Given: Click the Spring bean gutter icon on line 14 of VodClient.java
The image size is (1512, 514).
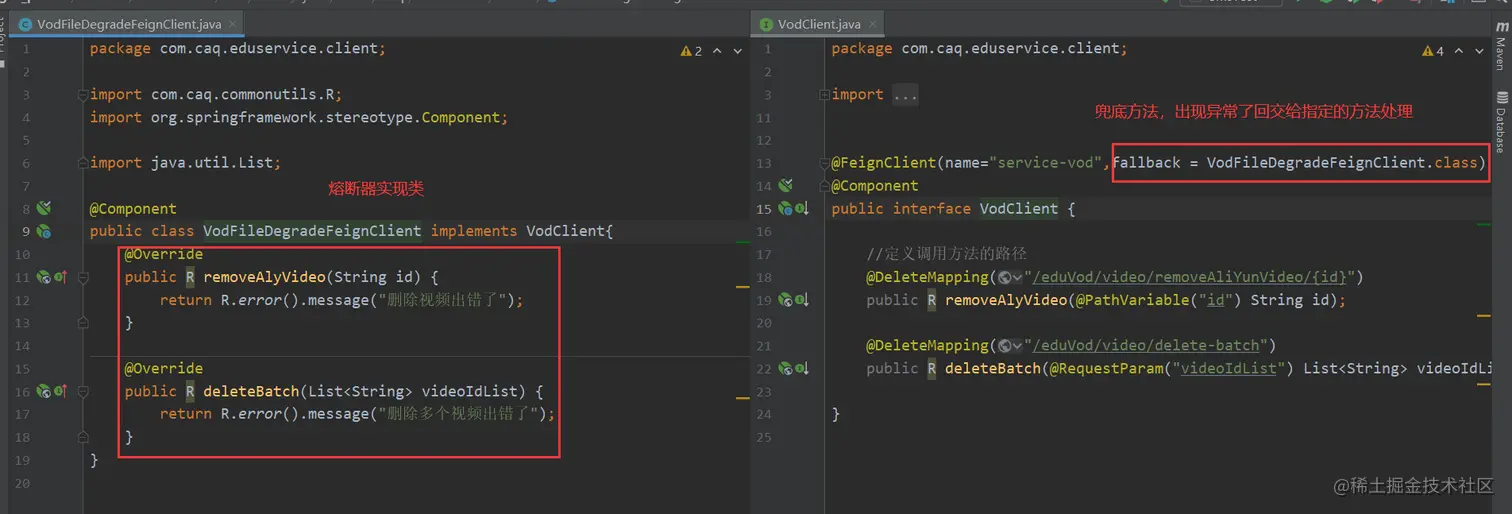Looking at the screenshot, I should pyautogui.click(x=786, y=185).
